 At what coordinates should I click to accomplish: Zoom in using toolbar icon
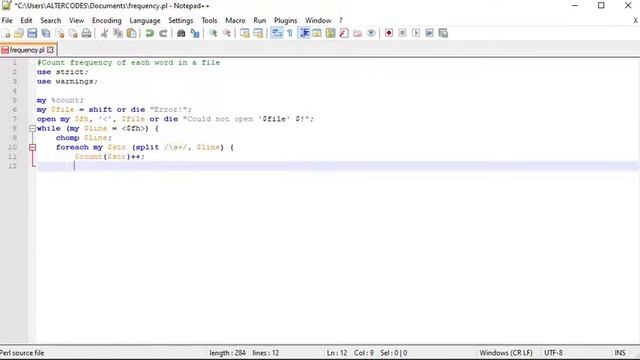(213, 33)
